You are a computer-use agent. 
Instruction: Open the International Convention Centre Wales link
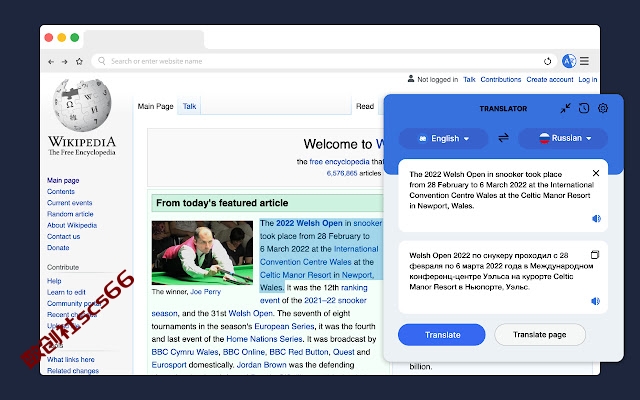click(x=319, y=256)
